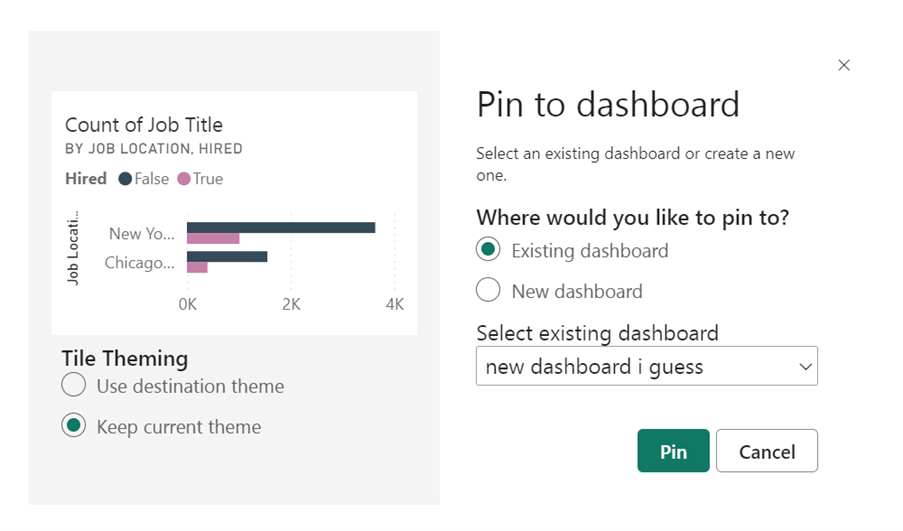
Task: Click the pink True legend dot
Action: 184,179
